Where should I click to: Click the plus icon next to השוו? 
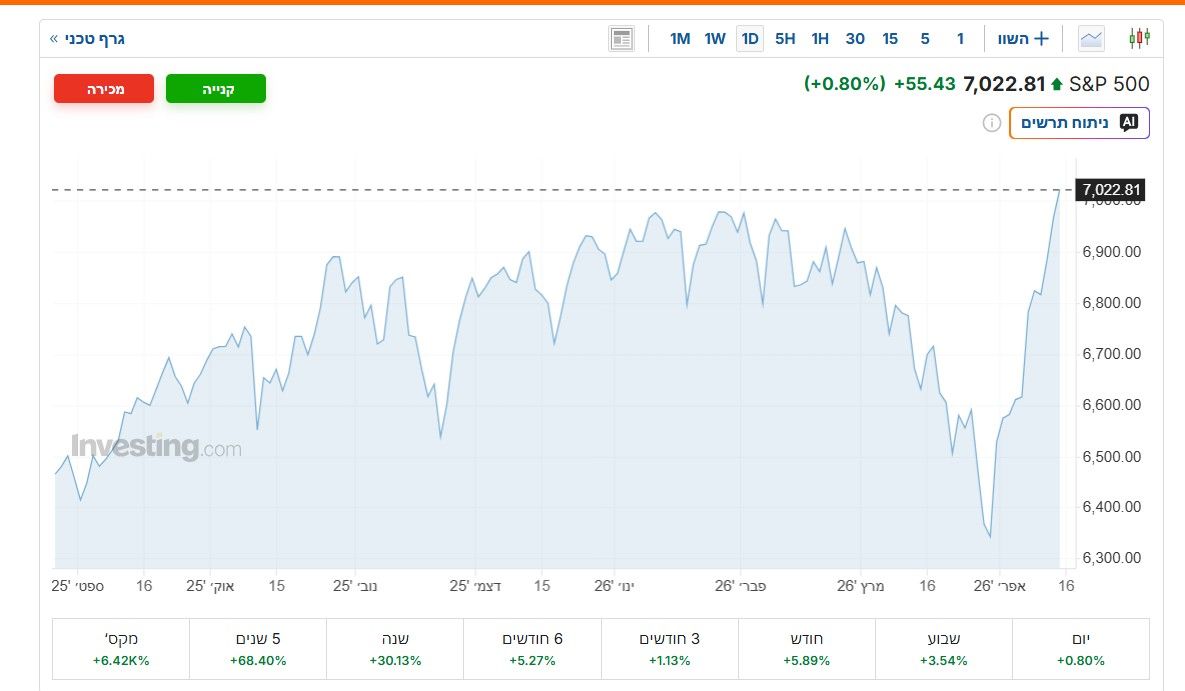point(1041,39)
